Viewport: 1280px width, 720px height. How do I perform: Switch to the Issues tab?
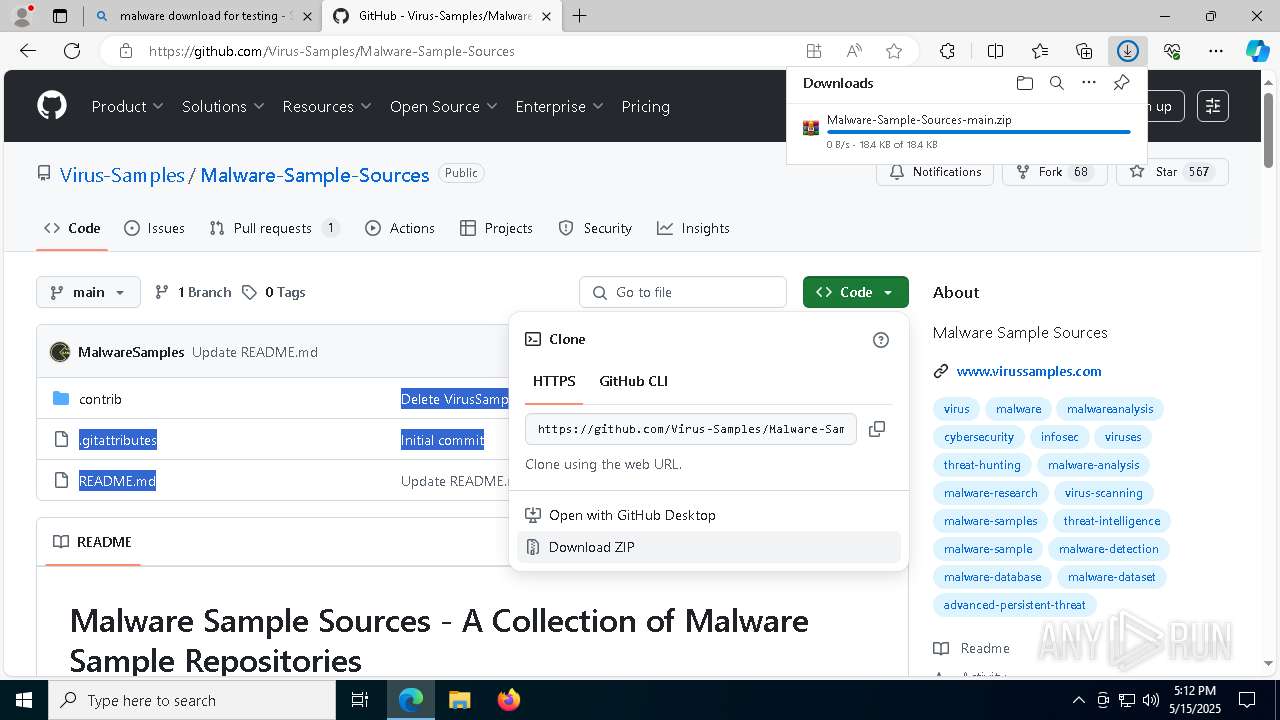click(154, 228)
